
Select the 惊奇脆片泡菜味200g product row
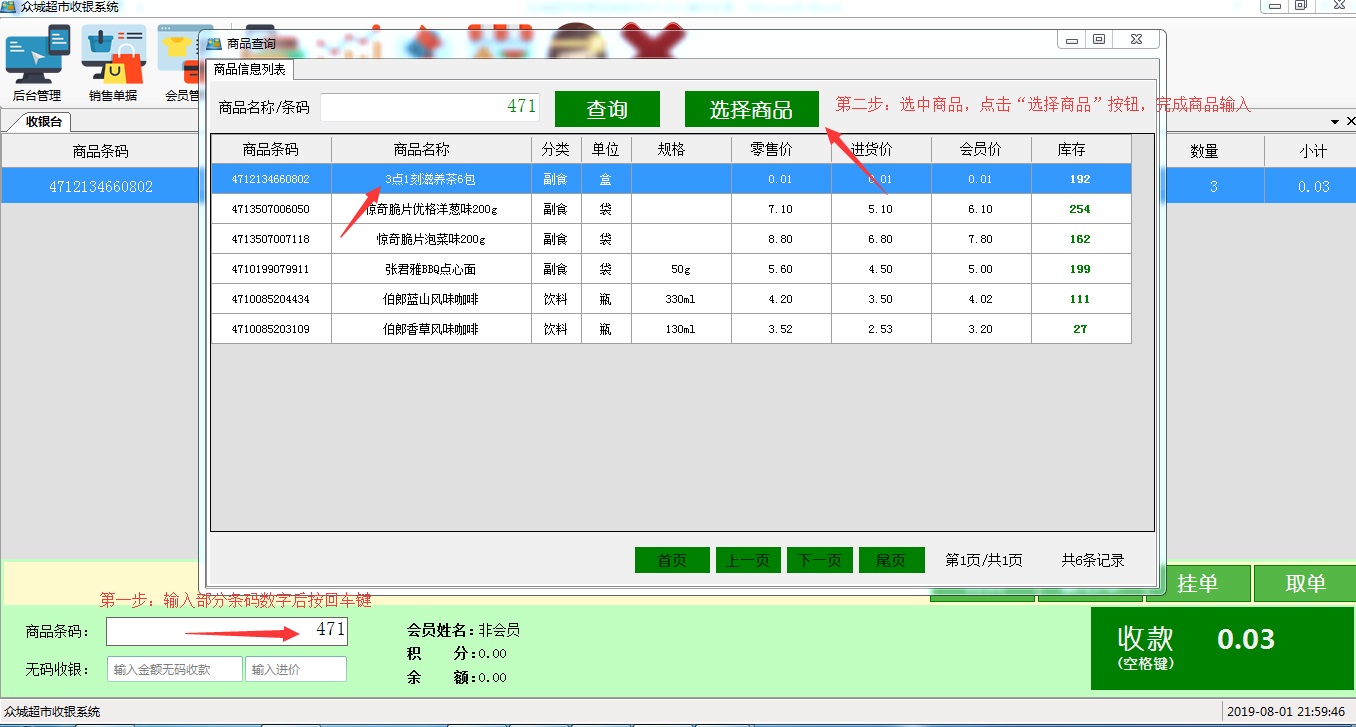(671, 239)
